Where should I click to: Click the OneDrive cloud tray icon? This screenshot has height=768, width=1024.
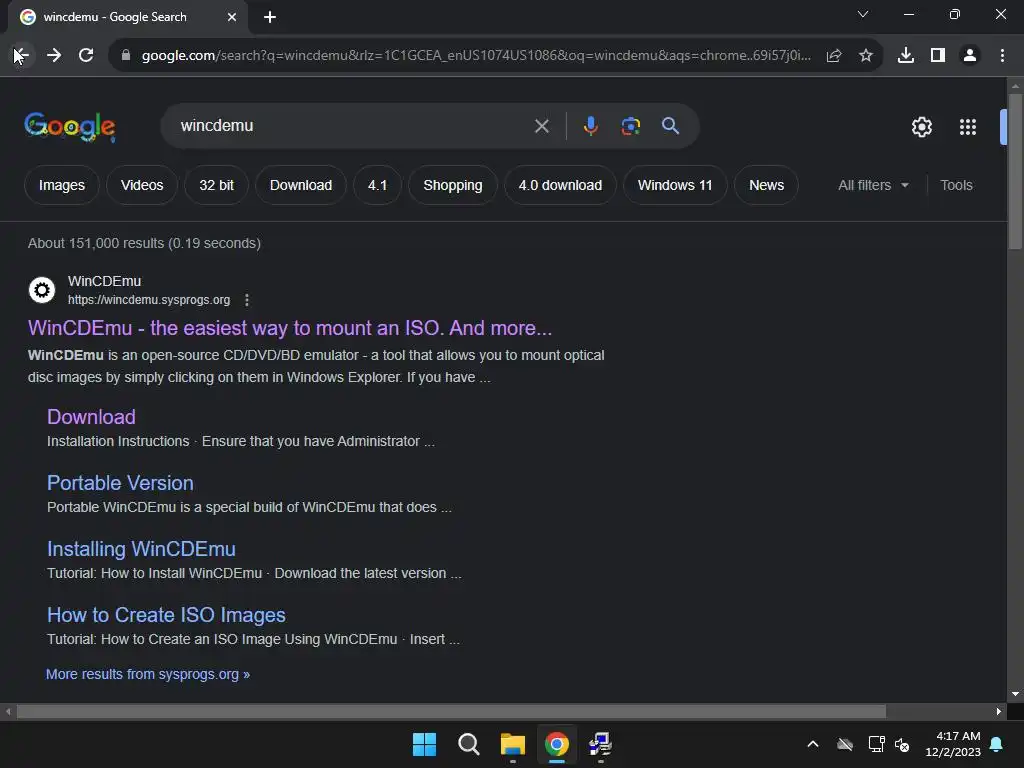(x=845, y=744)
